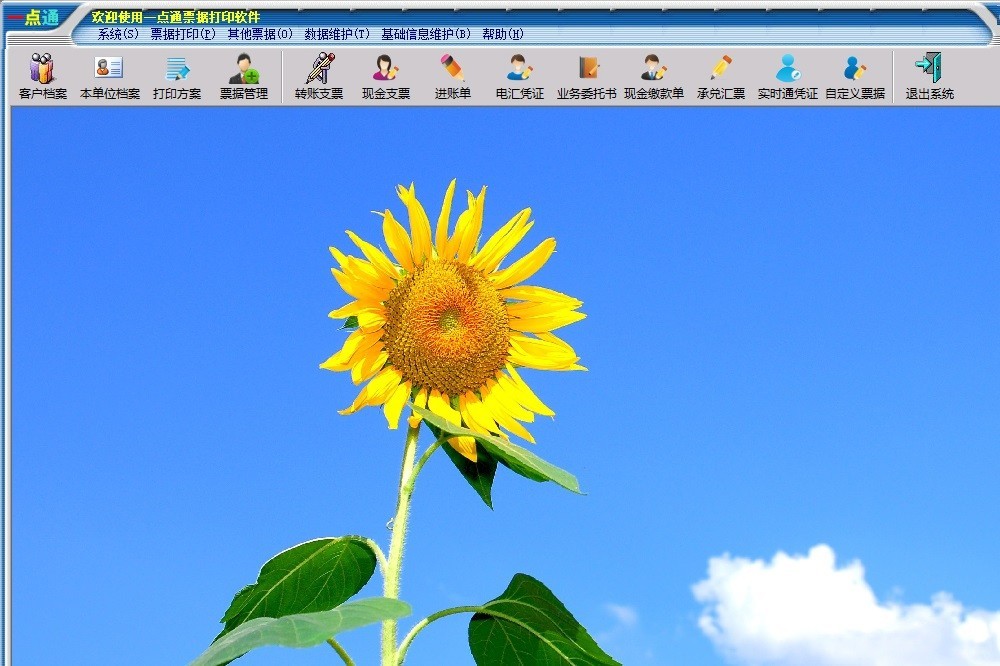Open the 帮助(H) help menu
This screenshot has height=666, width=1000.
point(503,34)
